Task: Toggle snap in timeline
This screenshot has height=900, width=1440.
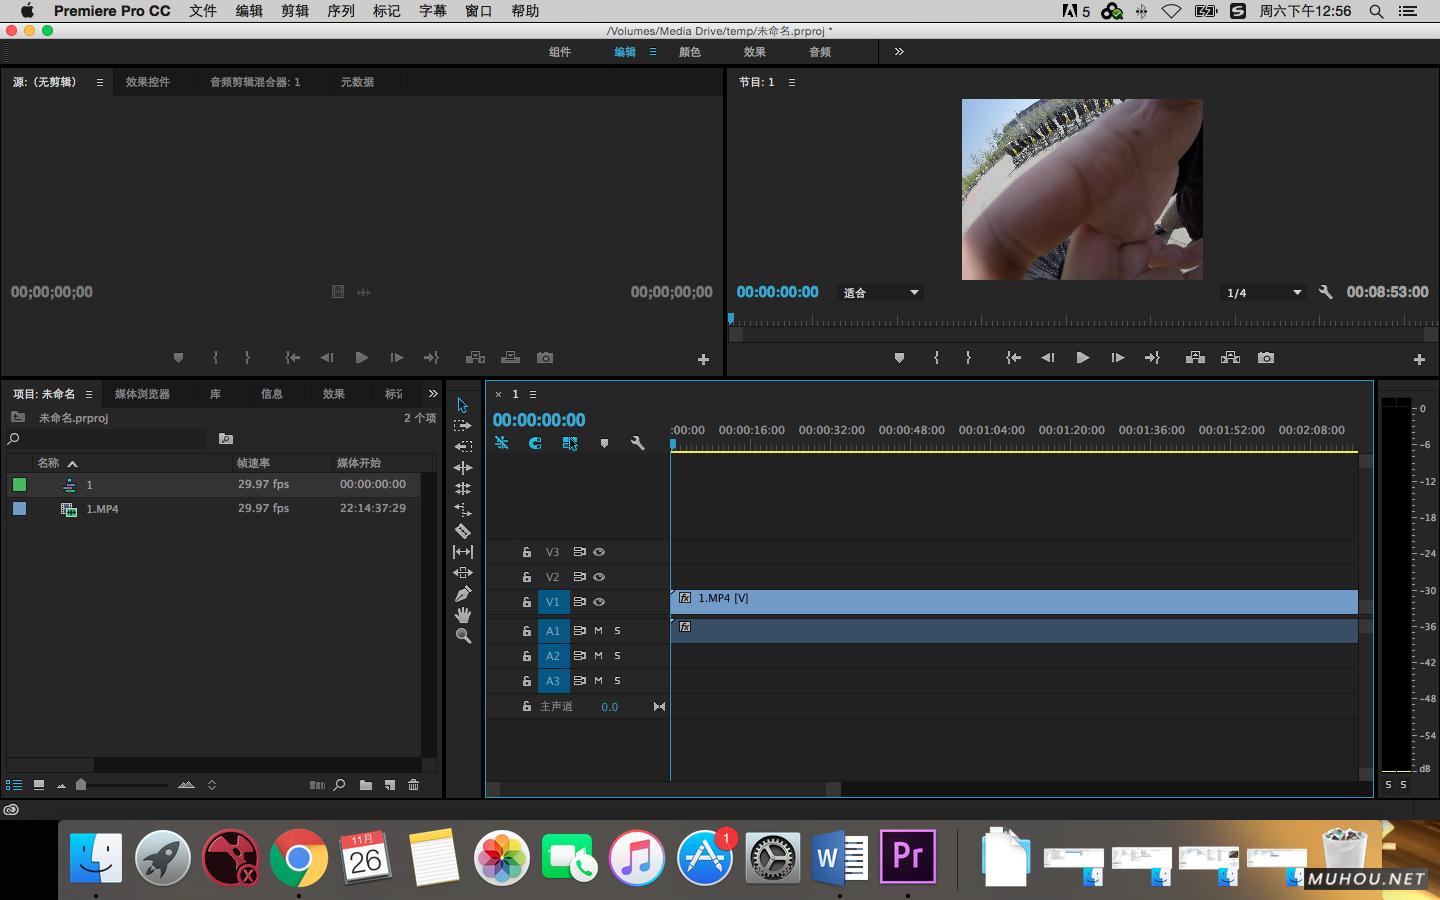Action: point(535,443)
